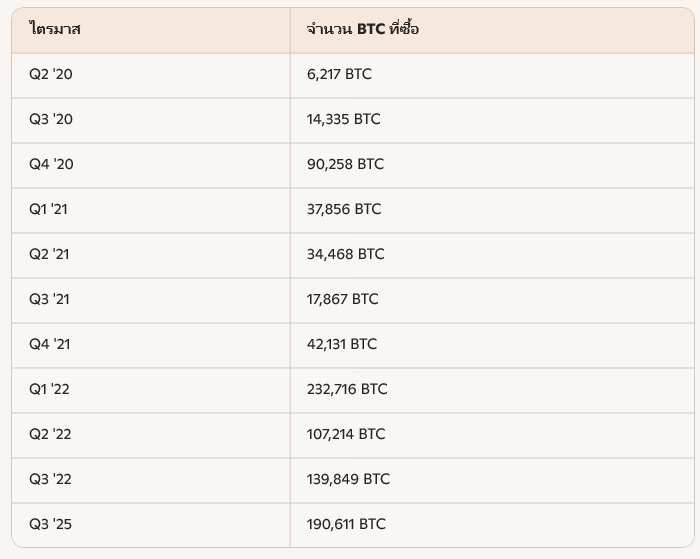
Task: Select the Q1 '22 quarter cell
Action: 49,389
